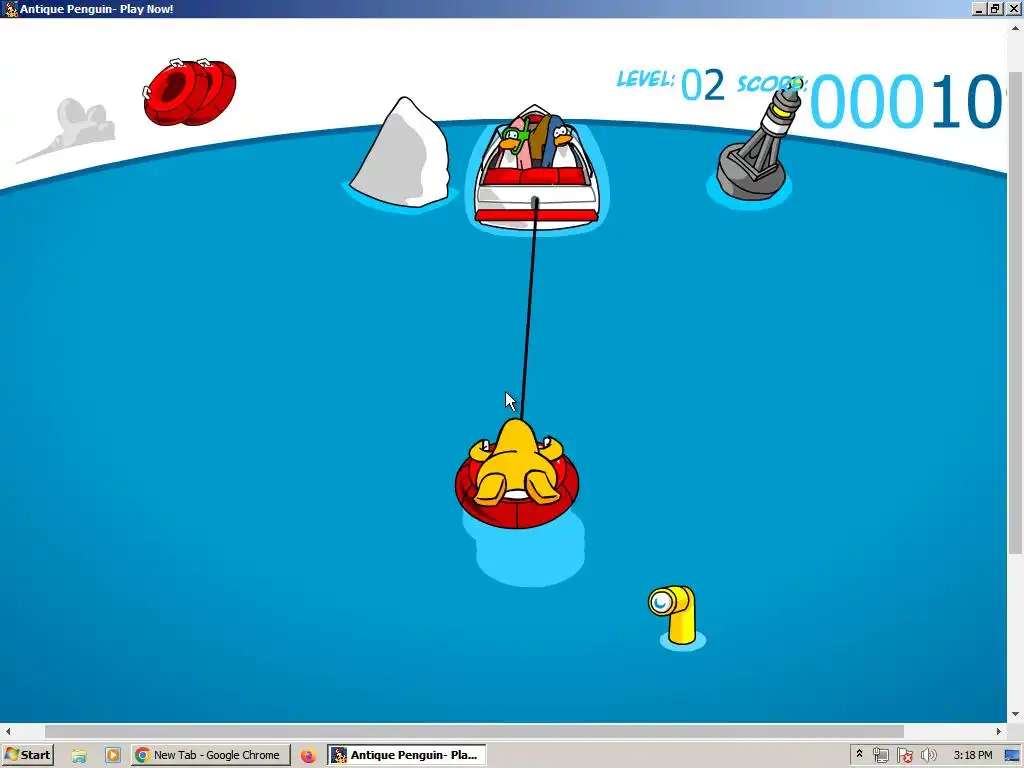Open Firefox from the taskbar
The height and width of the screenshot is (768, 1024).
pyautogui.click(x=308, y=756)
